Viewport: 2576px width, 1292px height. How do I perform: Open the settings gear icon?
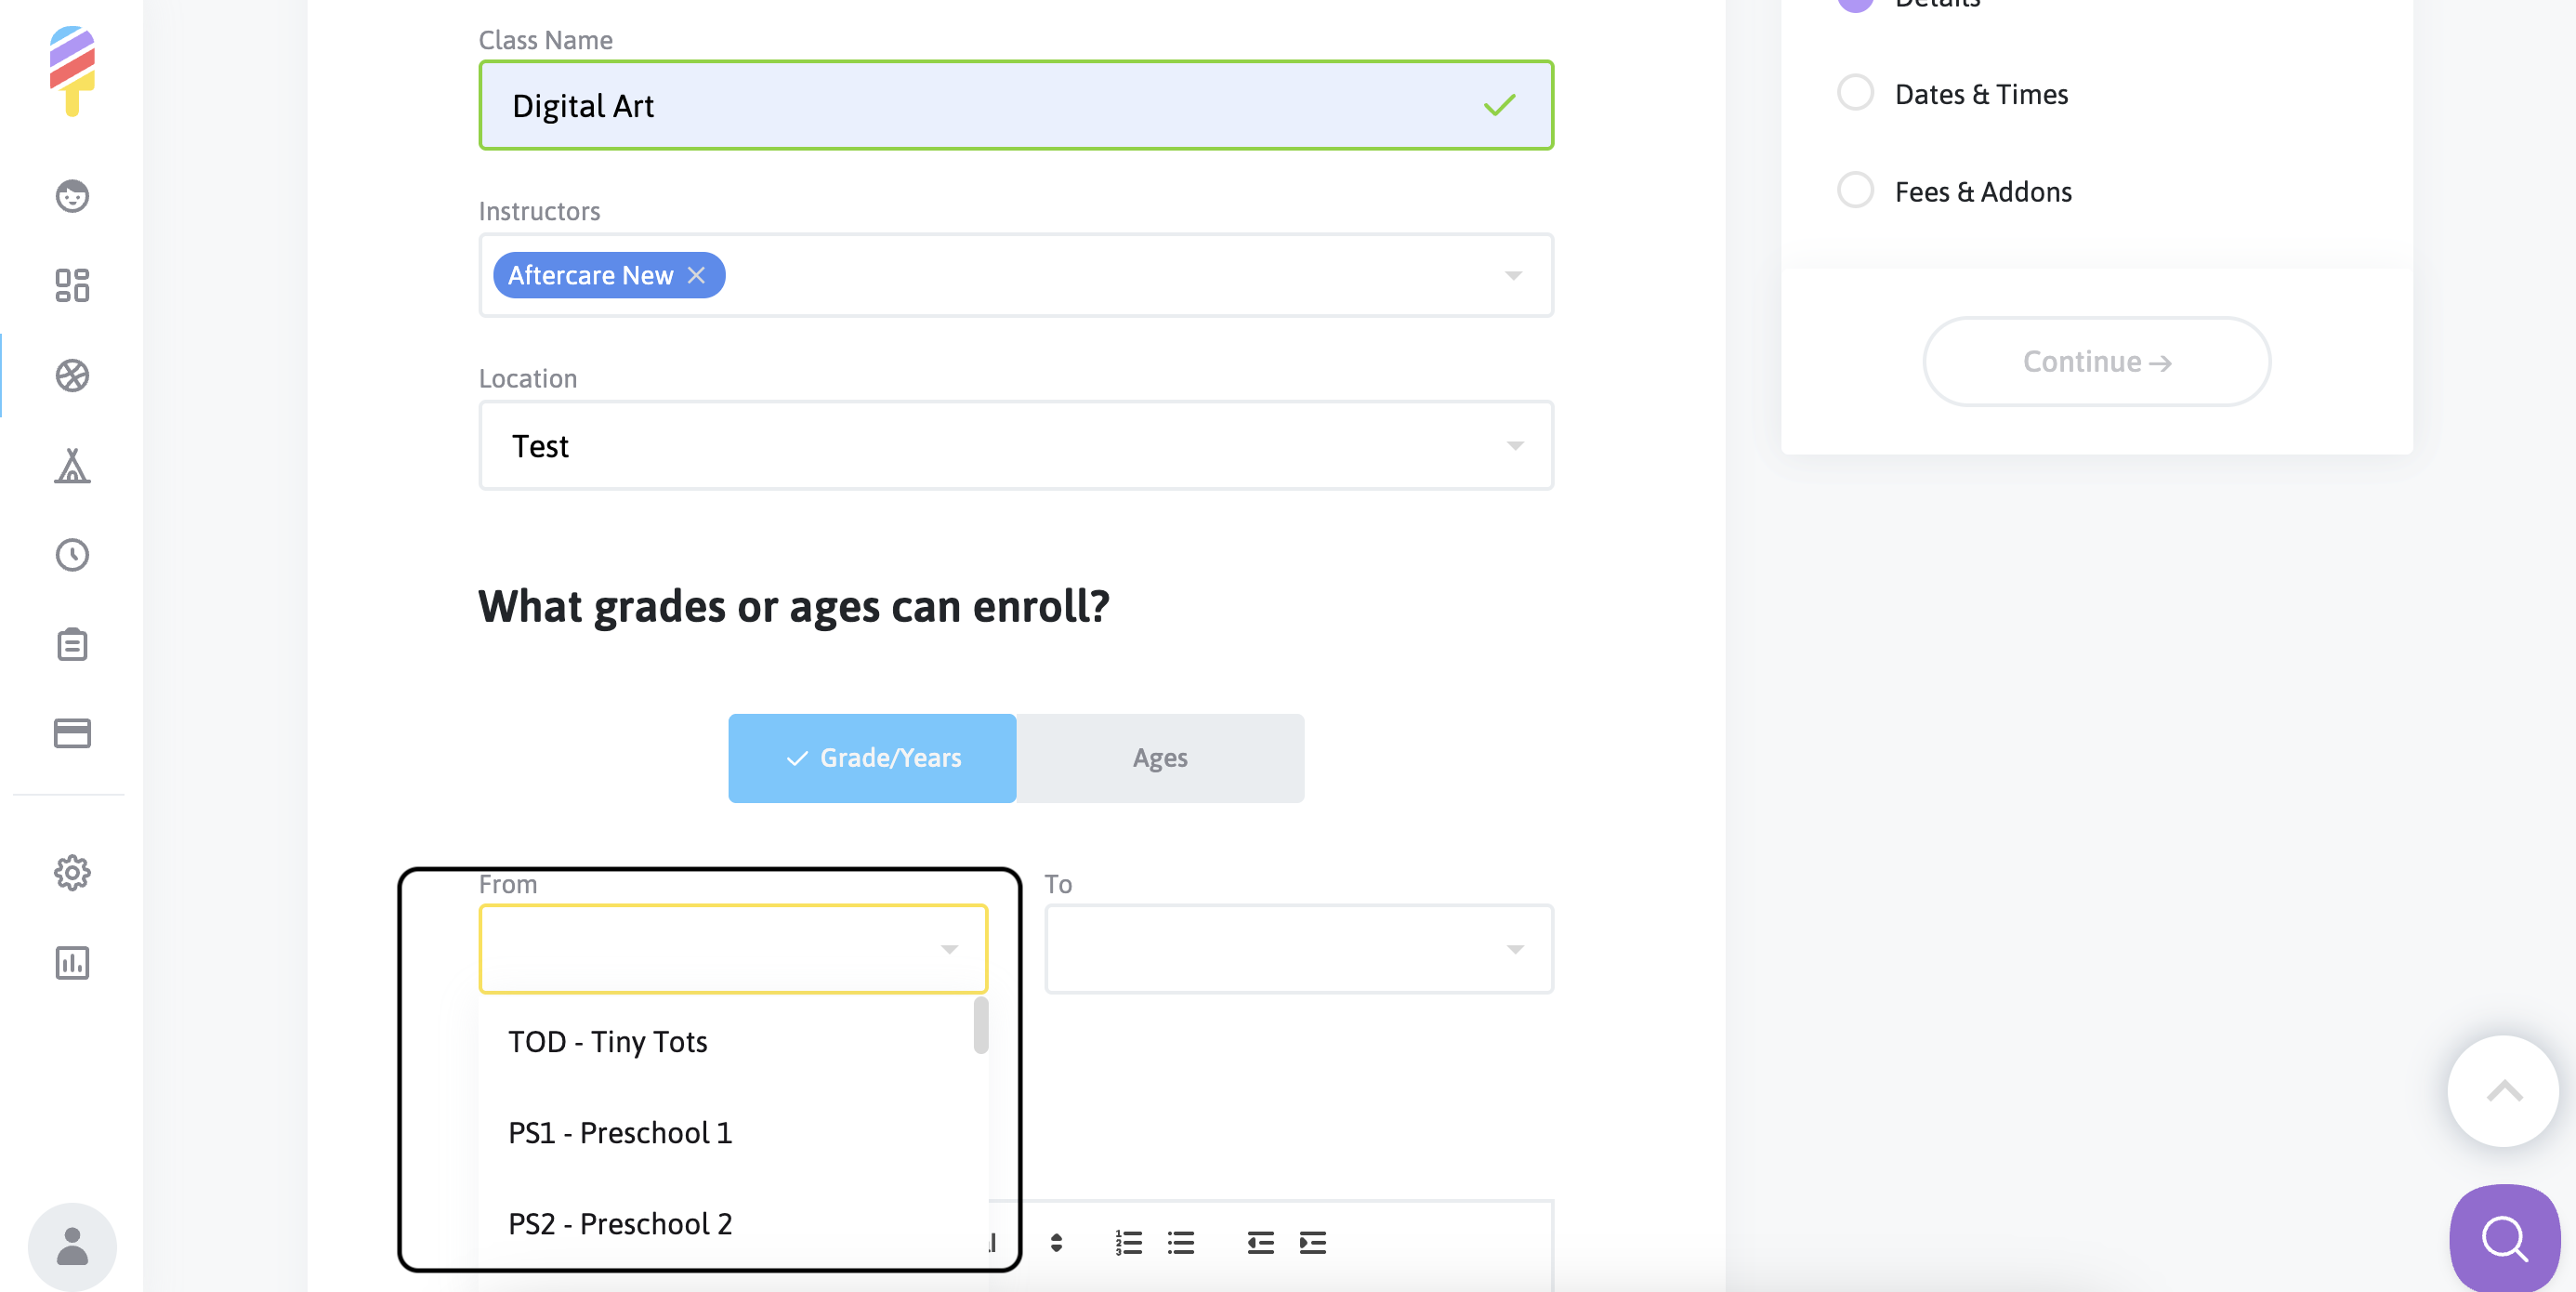(72, 873)
